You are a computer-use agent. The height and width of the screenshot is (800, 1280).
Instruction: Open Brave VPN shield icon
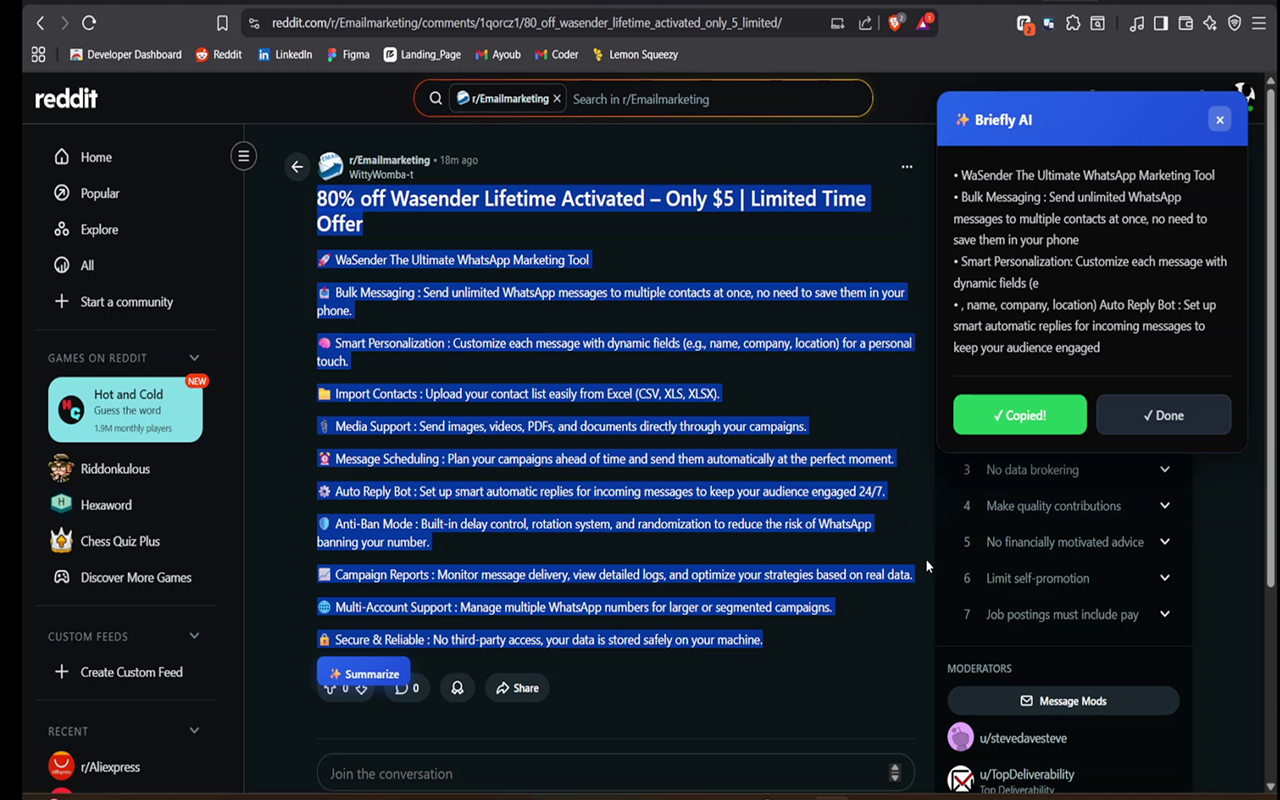pyautogui.click(x=1235, y=23)
